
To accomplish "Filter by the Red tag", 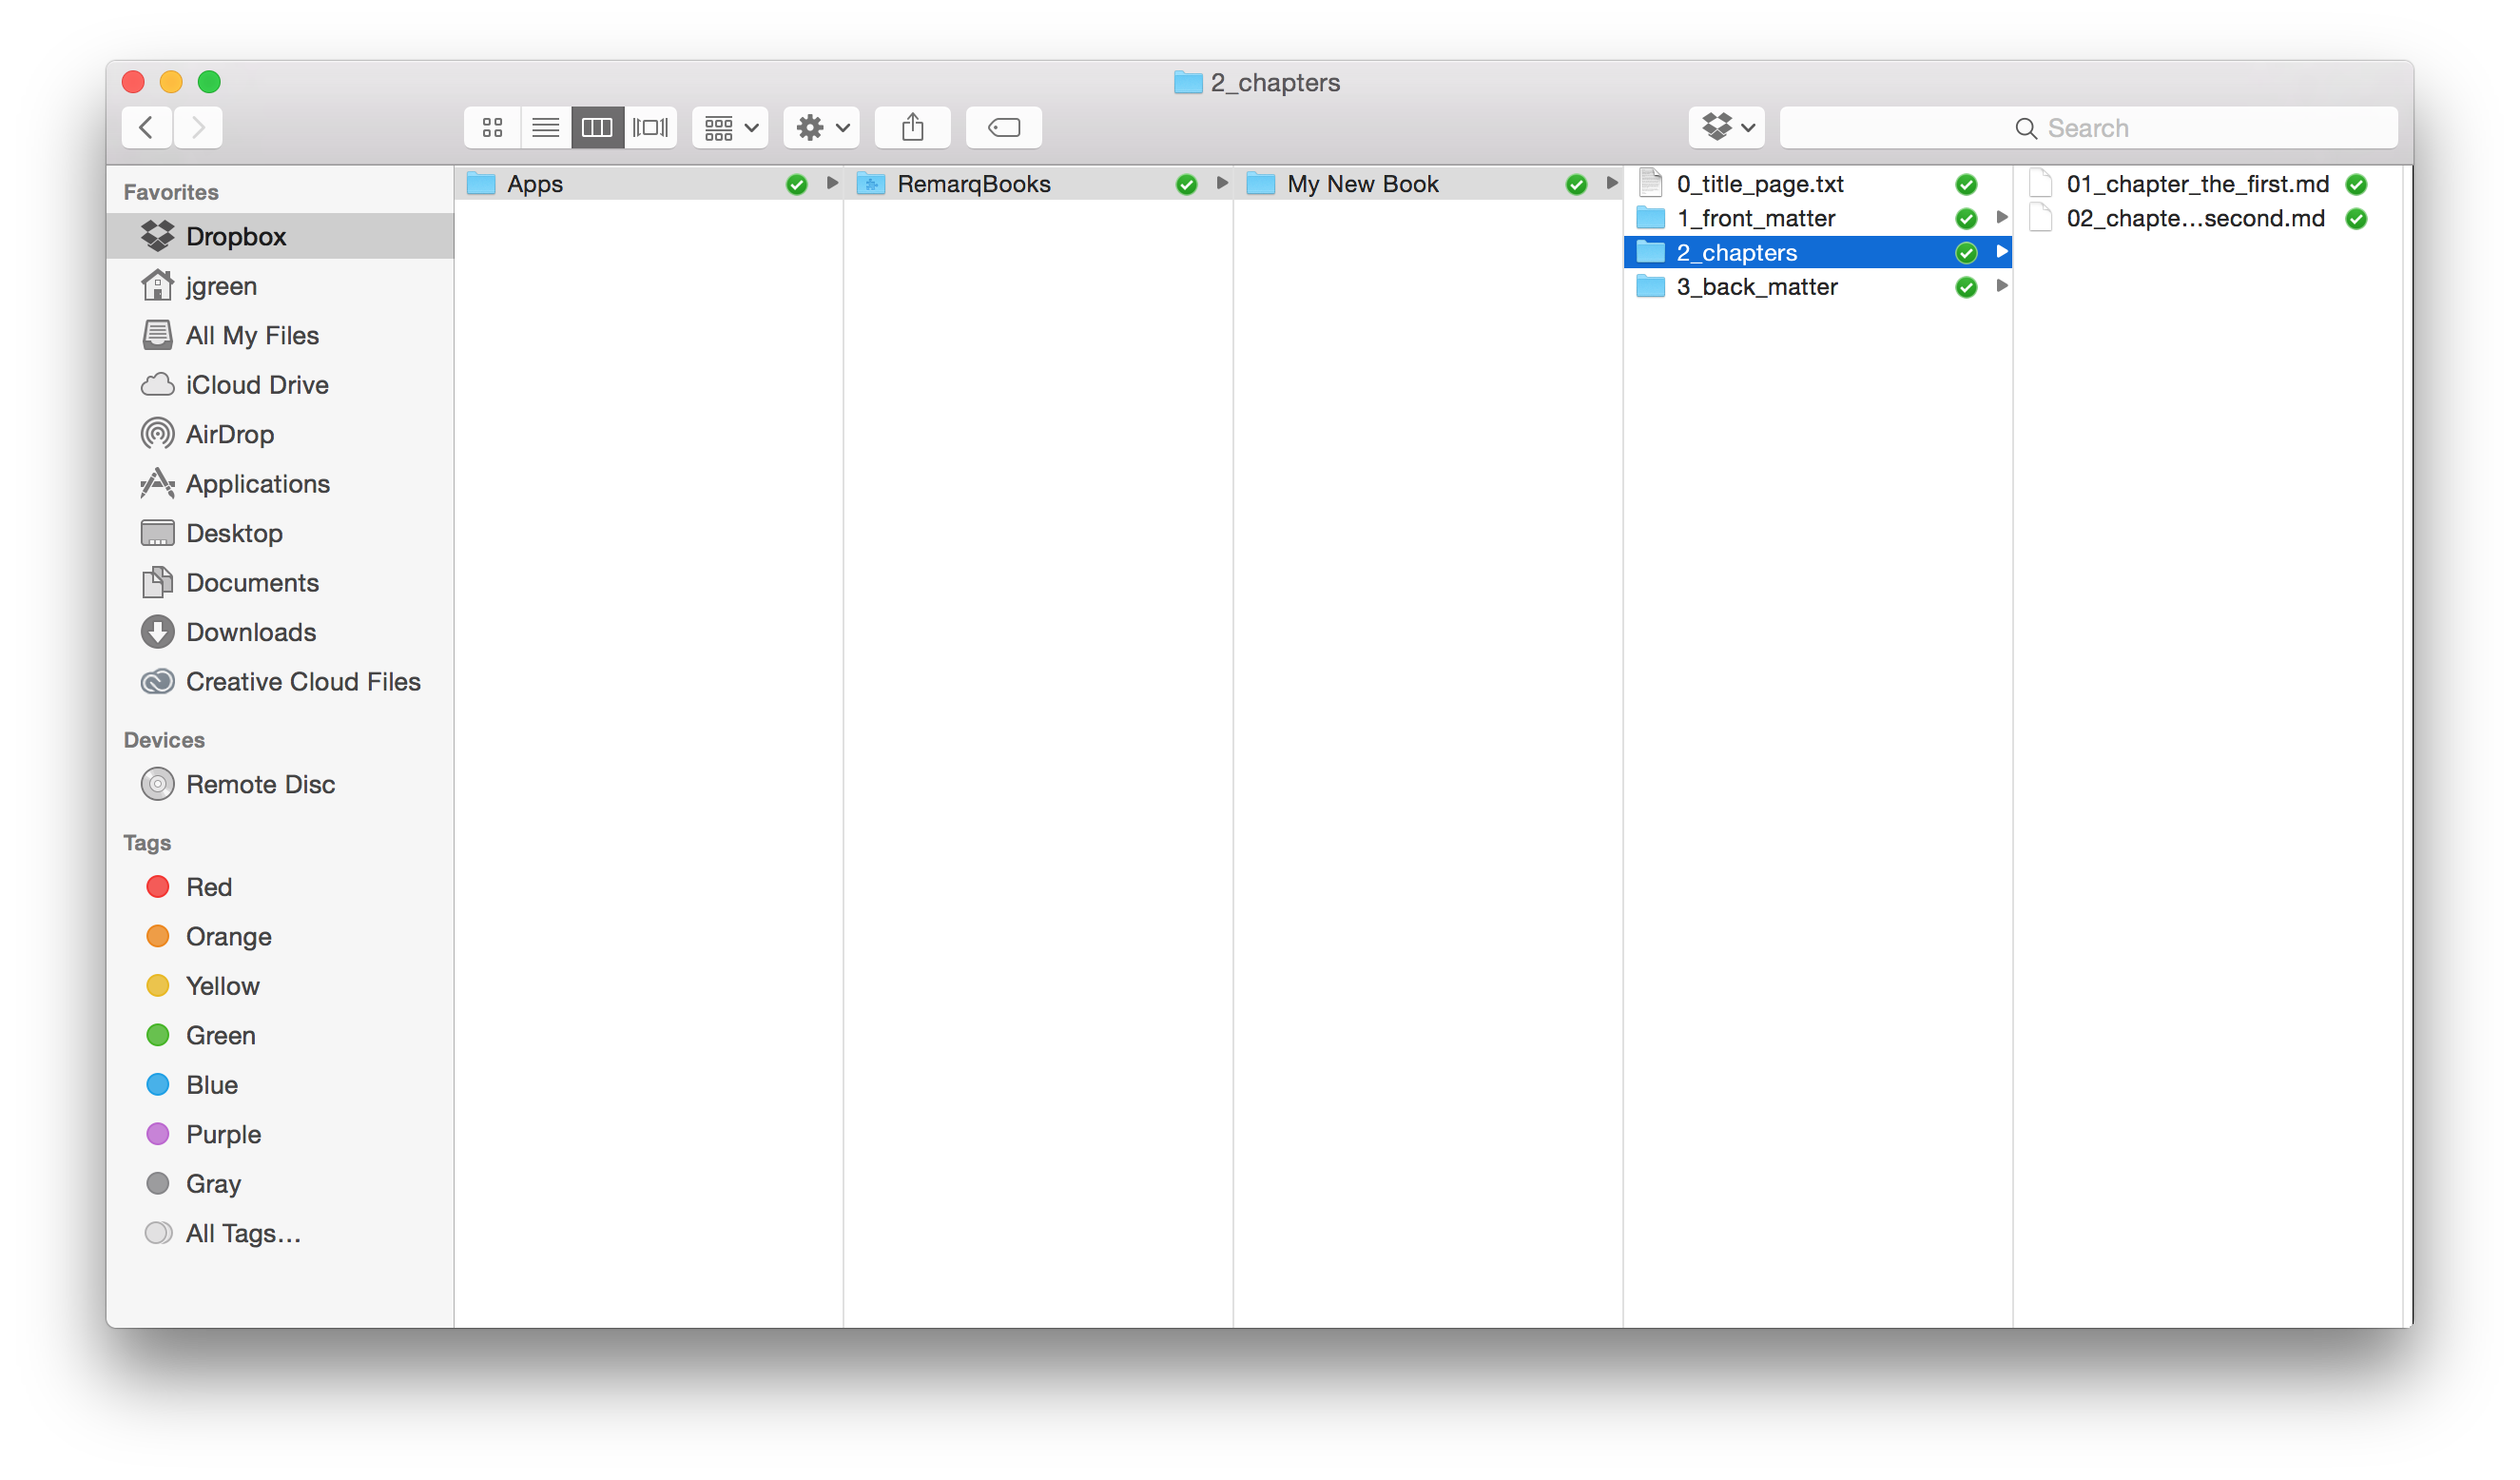I will 280,887.
